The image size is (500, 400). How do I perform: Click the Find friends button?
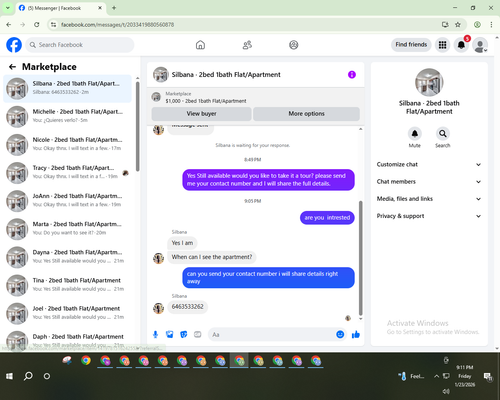point(411,45)
